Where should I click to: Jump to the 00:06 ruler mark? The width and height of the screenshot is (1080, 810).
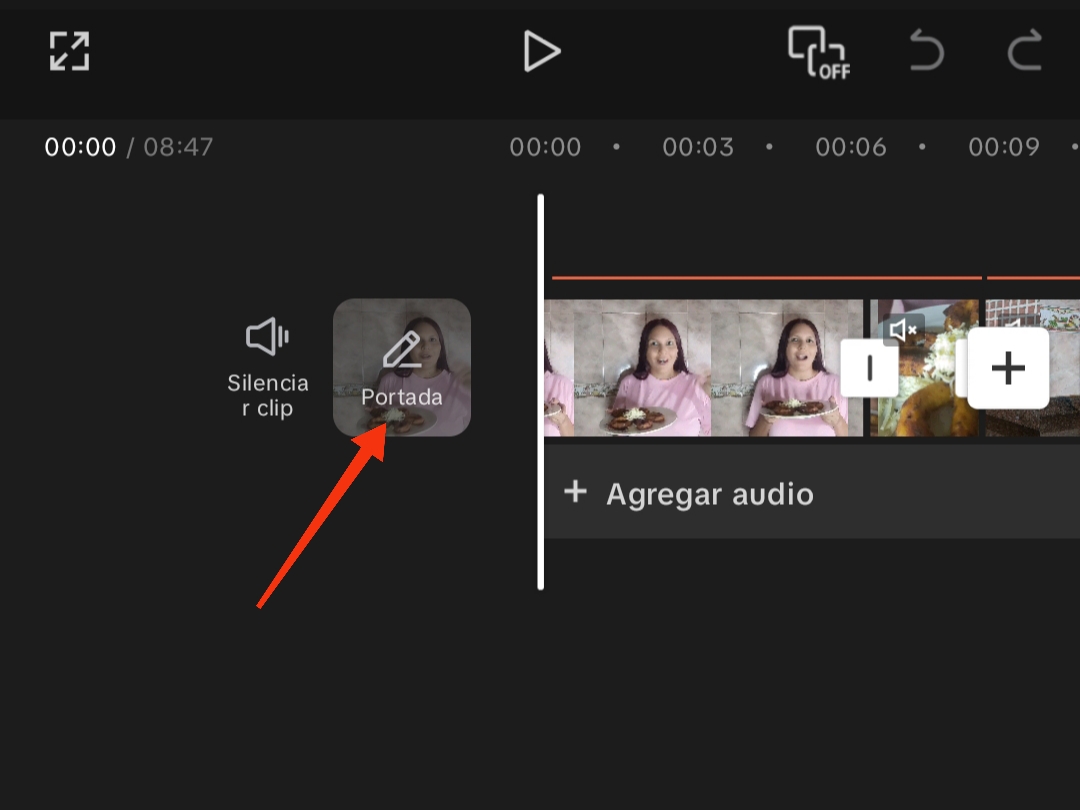[x=851, y=147]
